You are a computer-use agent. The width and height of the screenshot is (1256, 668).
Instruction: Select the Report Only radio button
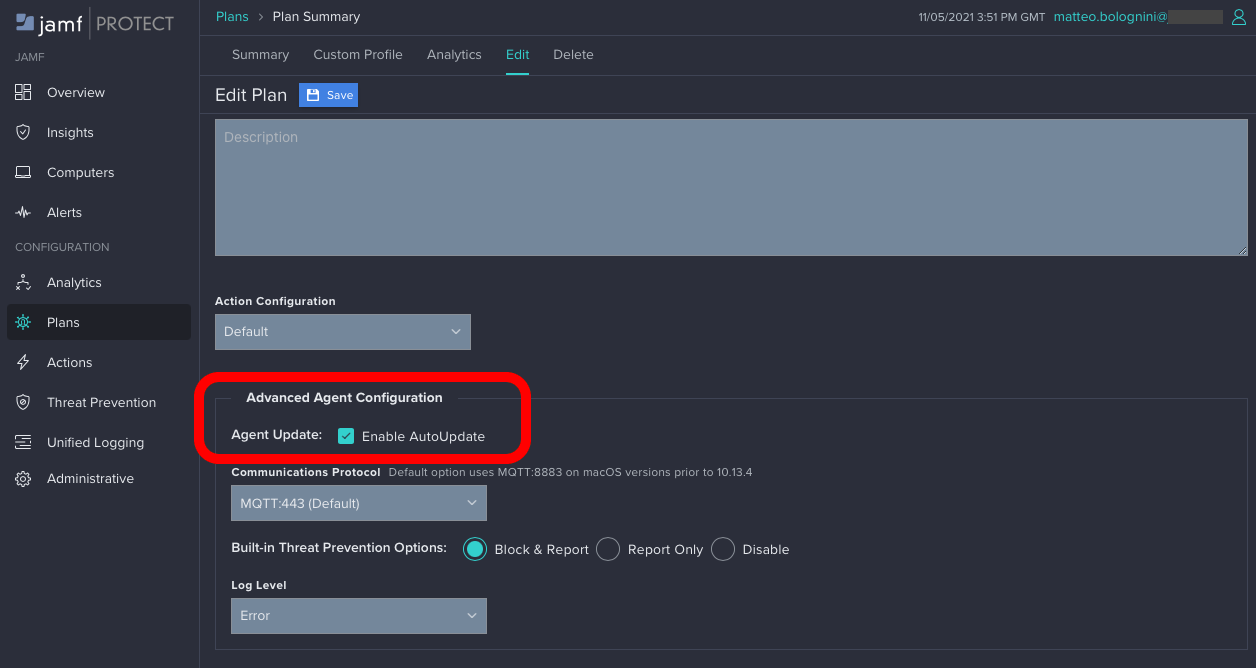coord(608,549)
